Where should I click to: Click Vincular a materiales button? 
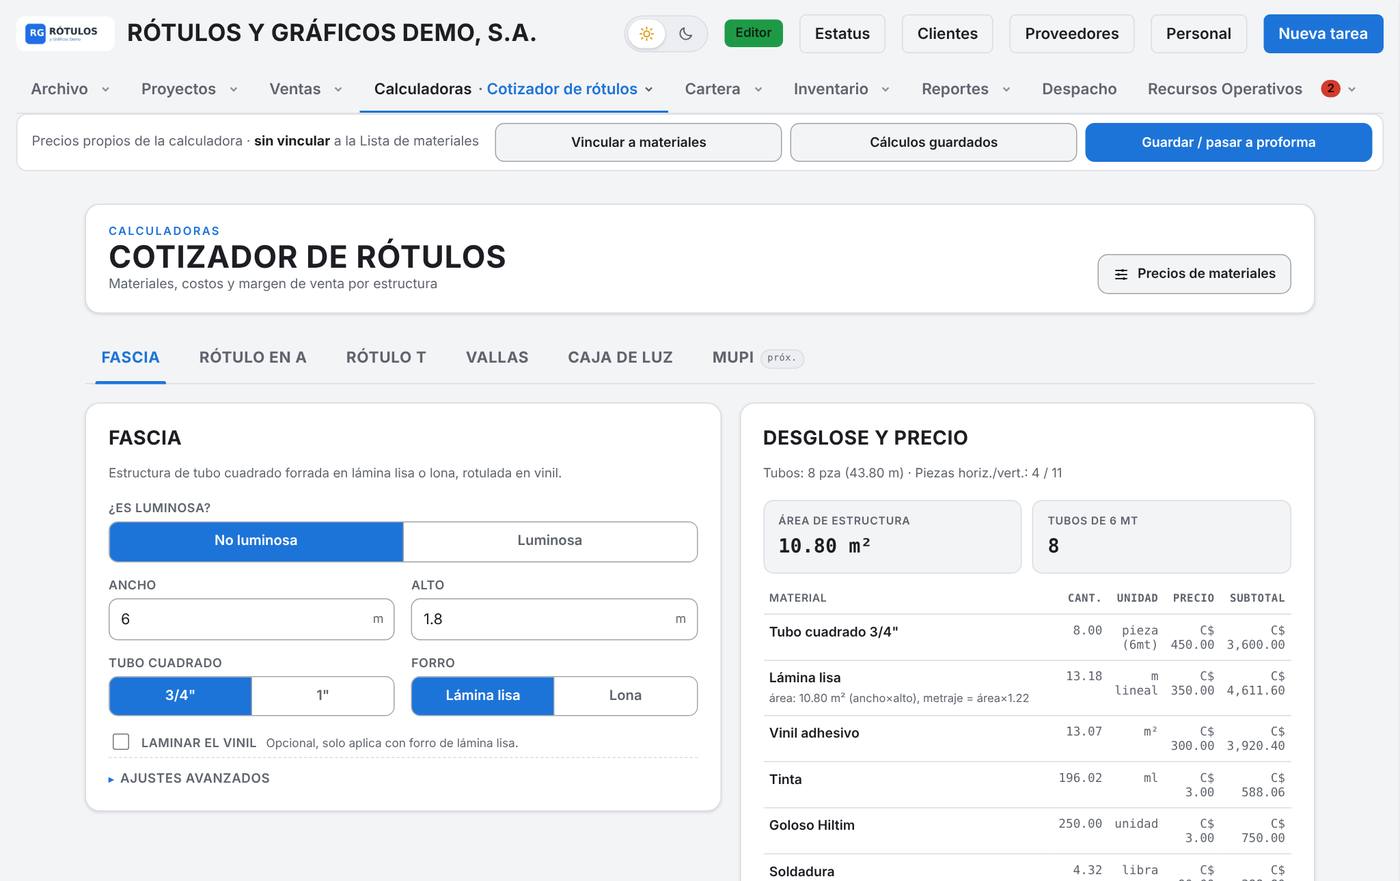click(x=638, y=142)
